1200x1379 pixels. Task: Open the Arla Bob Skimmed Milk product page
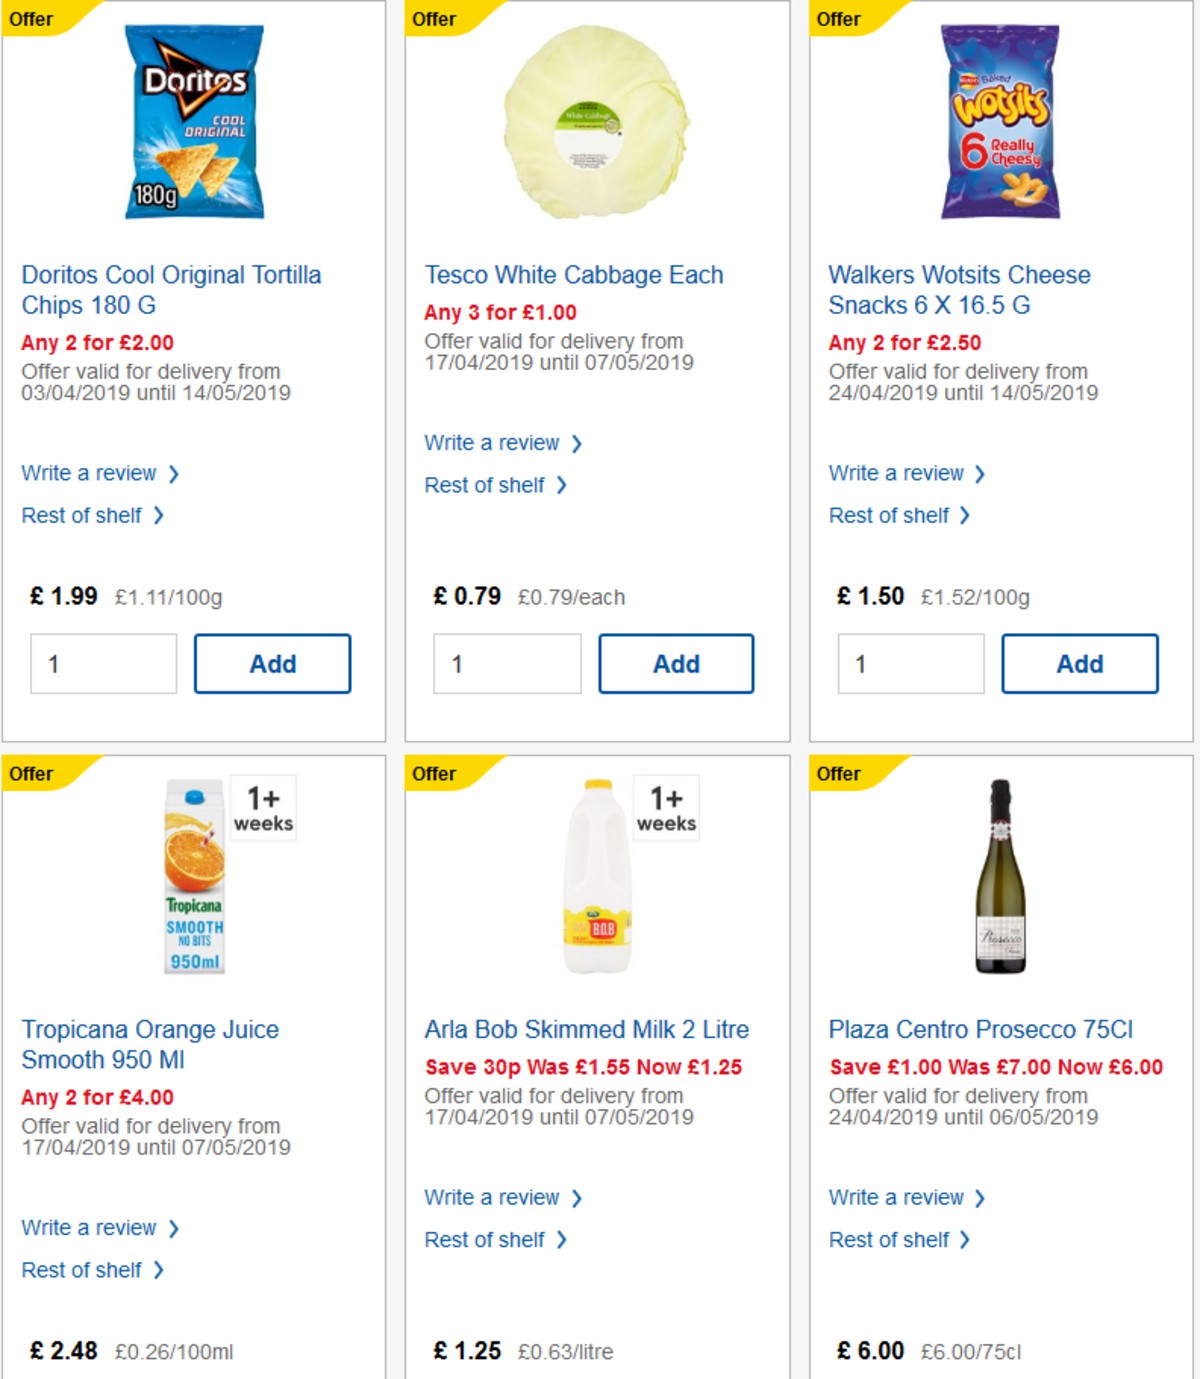tap(586, 1029)
